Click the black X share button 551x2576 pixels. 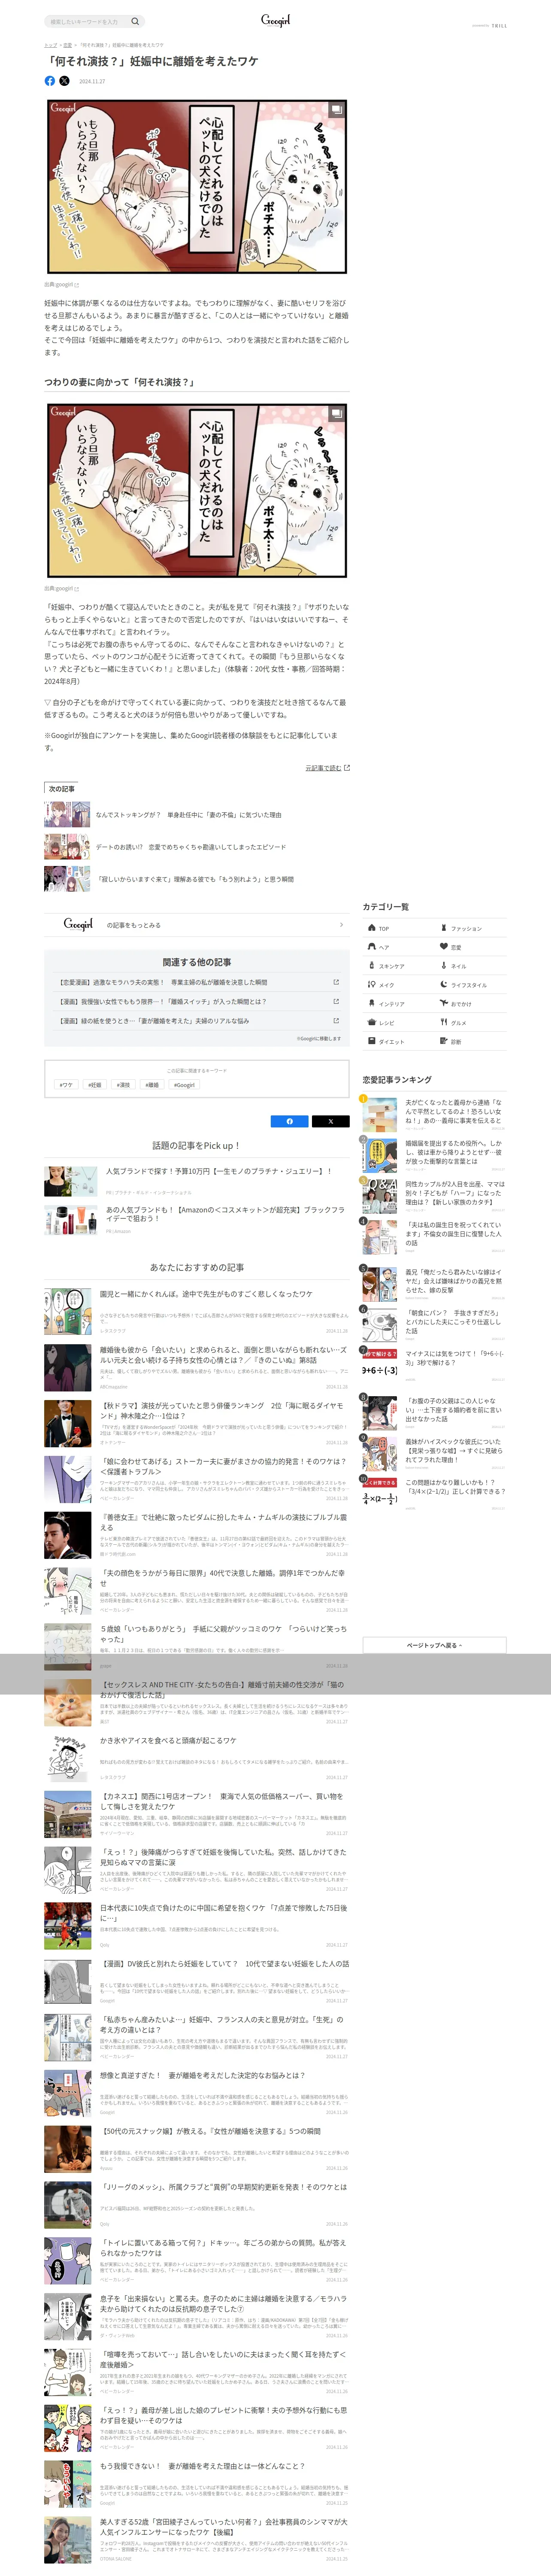330,1121
